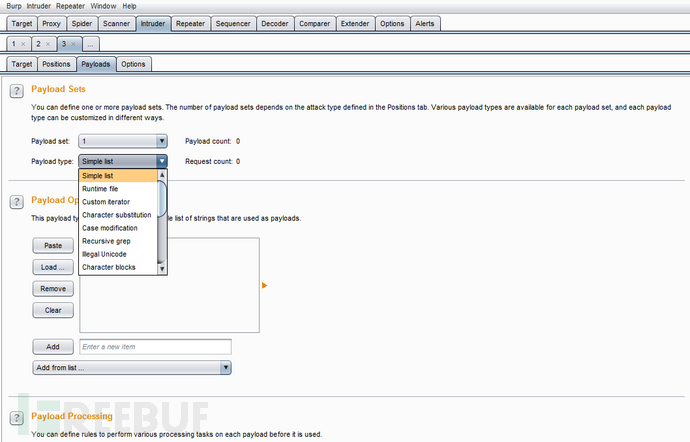Switch to the Proxy tab

[51, 24]
